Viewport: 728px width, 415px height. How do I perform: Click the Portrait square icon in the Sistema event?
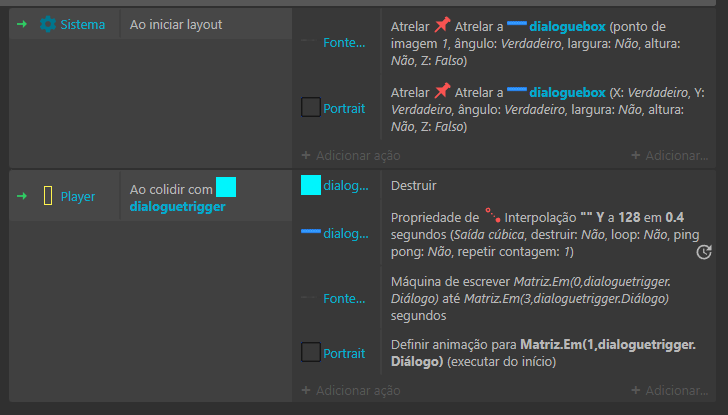point(311,108)
